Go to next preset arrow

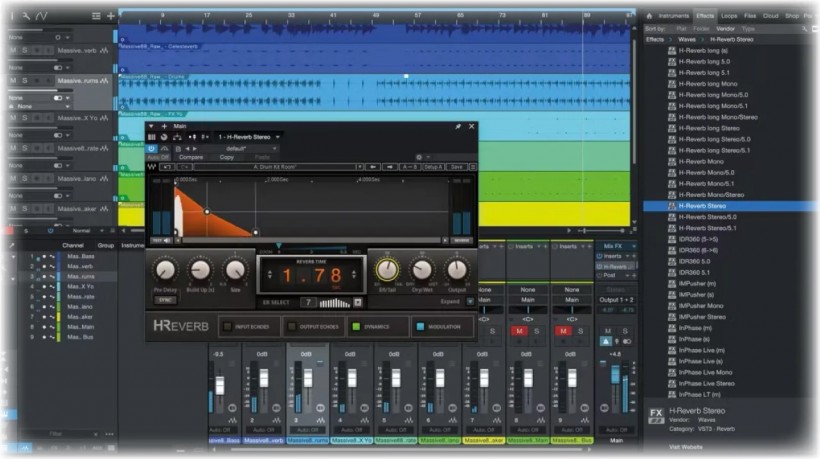(x=195, y=149)
